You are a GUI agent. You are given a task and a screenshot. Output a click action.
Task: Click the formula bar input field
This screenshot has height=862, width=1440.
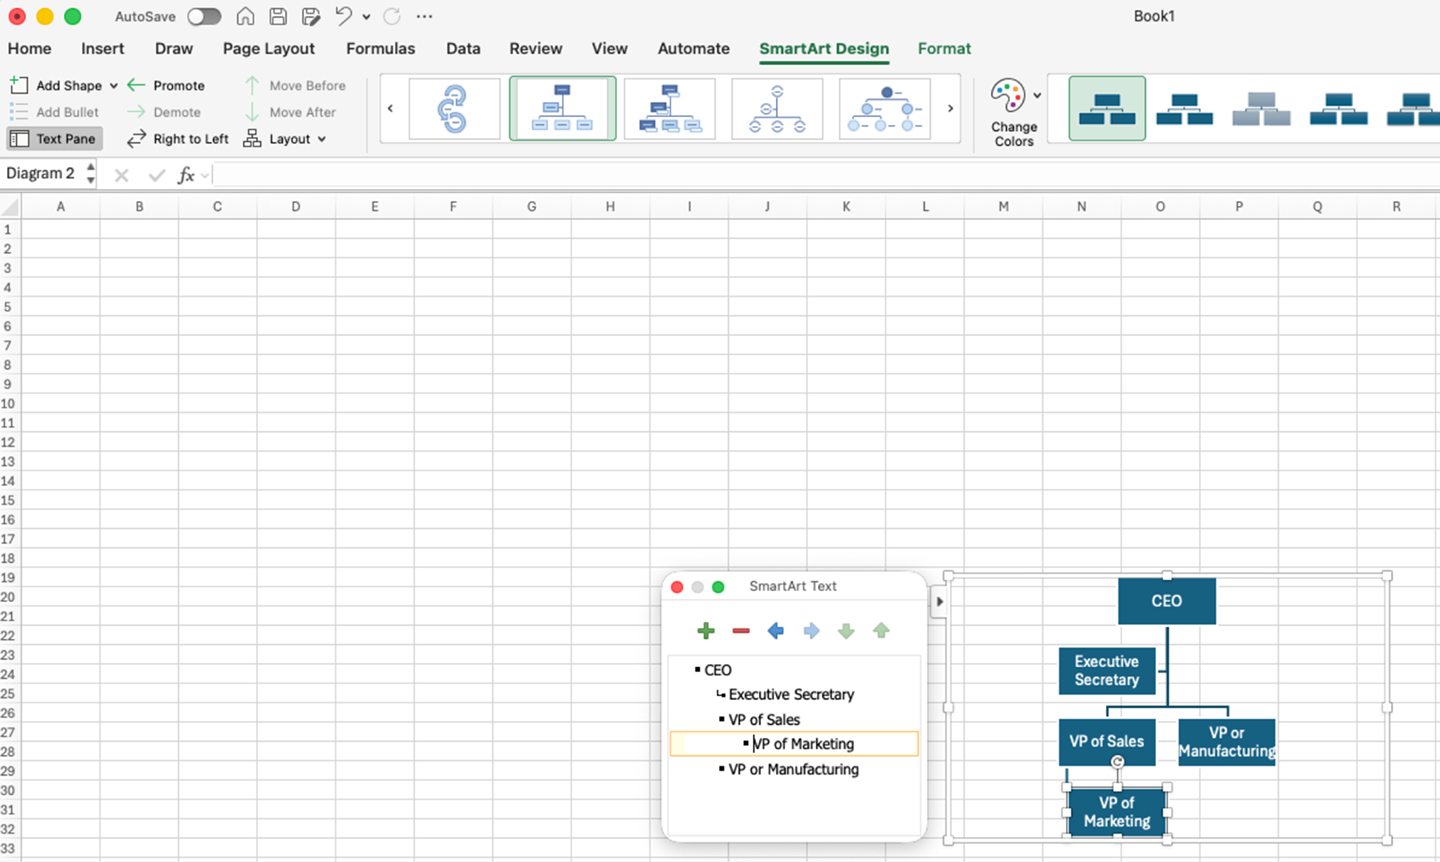click(826, 175)
